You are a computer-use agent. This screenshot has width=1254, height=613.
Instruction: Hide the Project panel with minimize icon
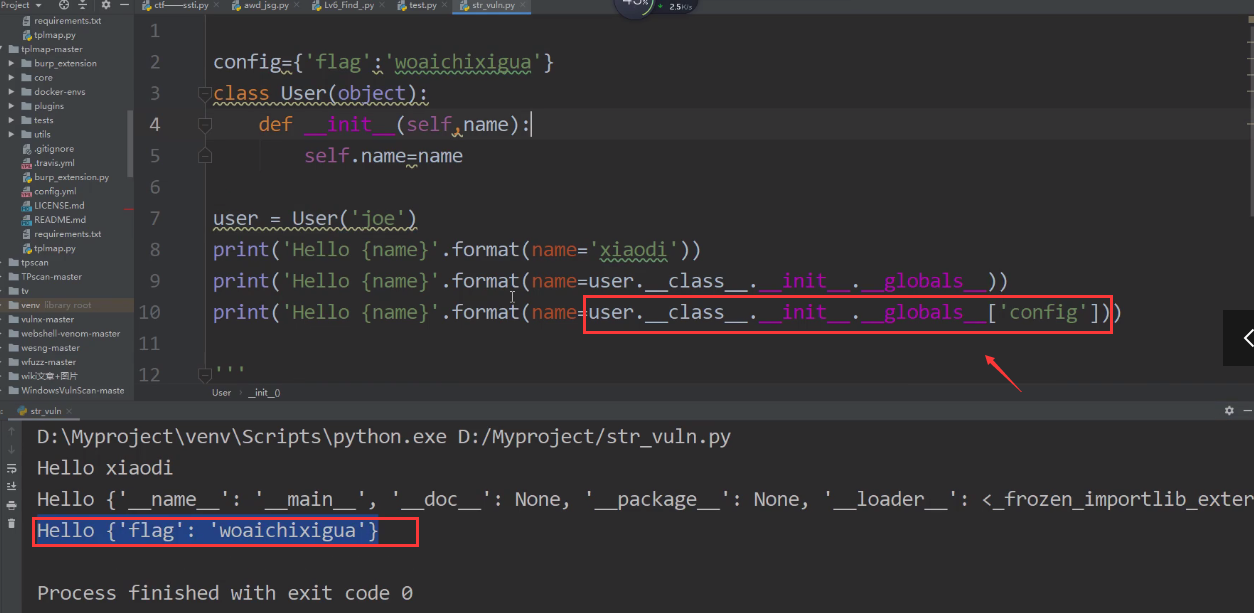click(124, 5)
